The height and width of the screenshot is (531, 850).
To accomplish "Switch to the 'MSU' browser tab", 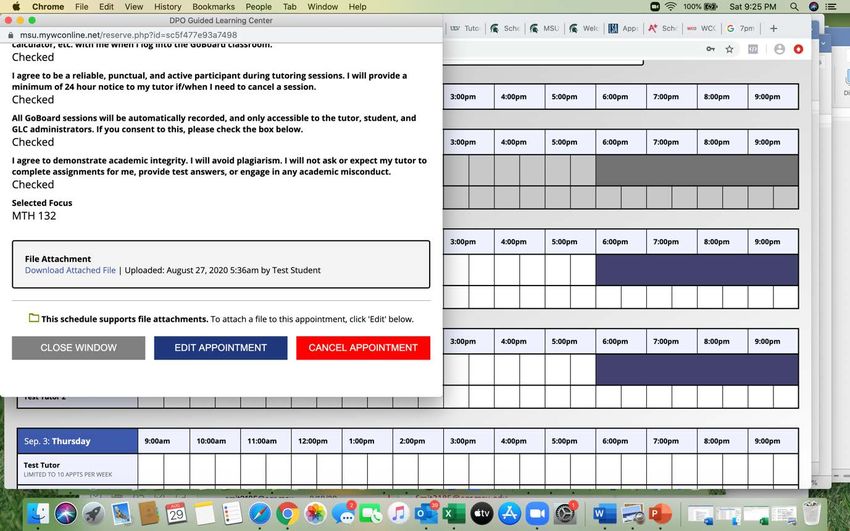I will [x=545, y=28].
